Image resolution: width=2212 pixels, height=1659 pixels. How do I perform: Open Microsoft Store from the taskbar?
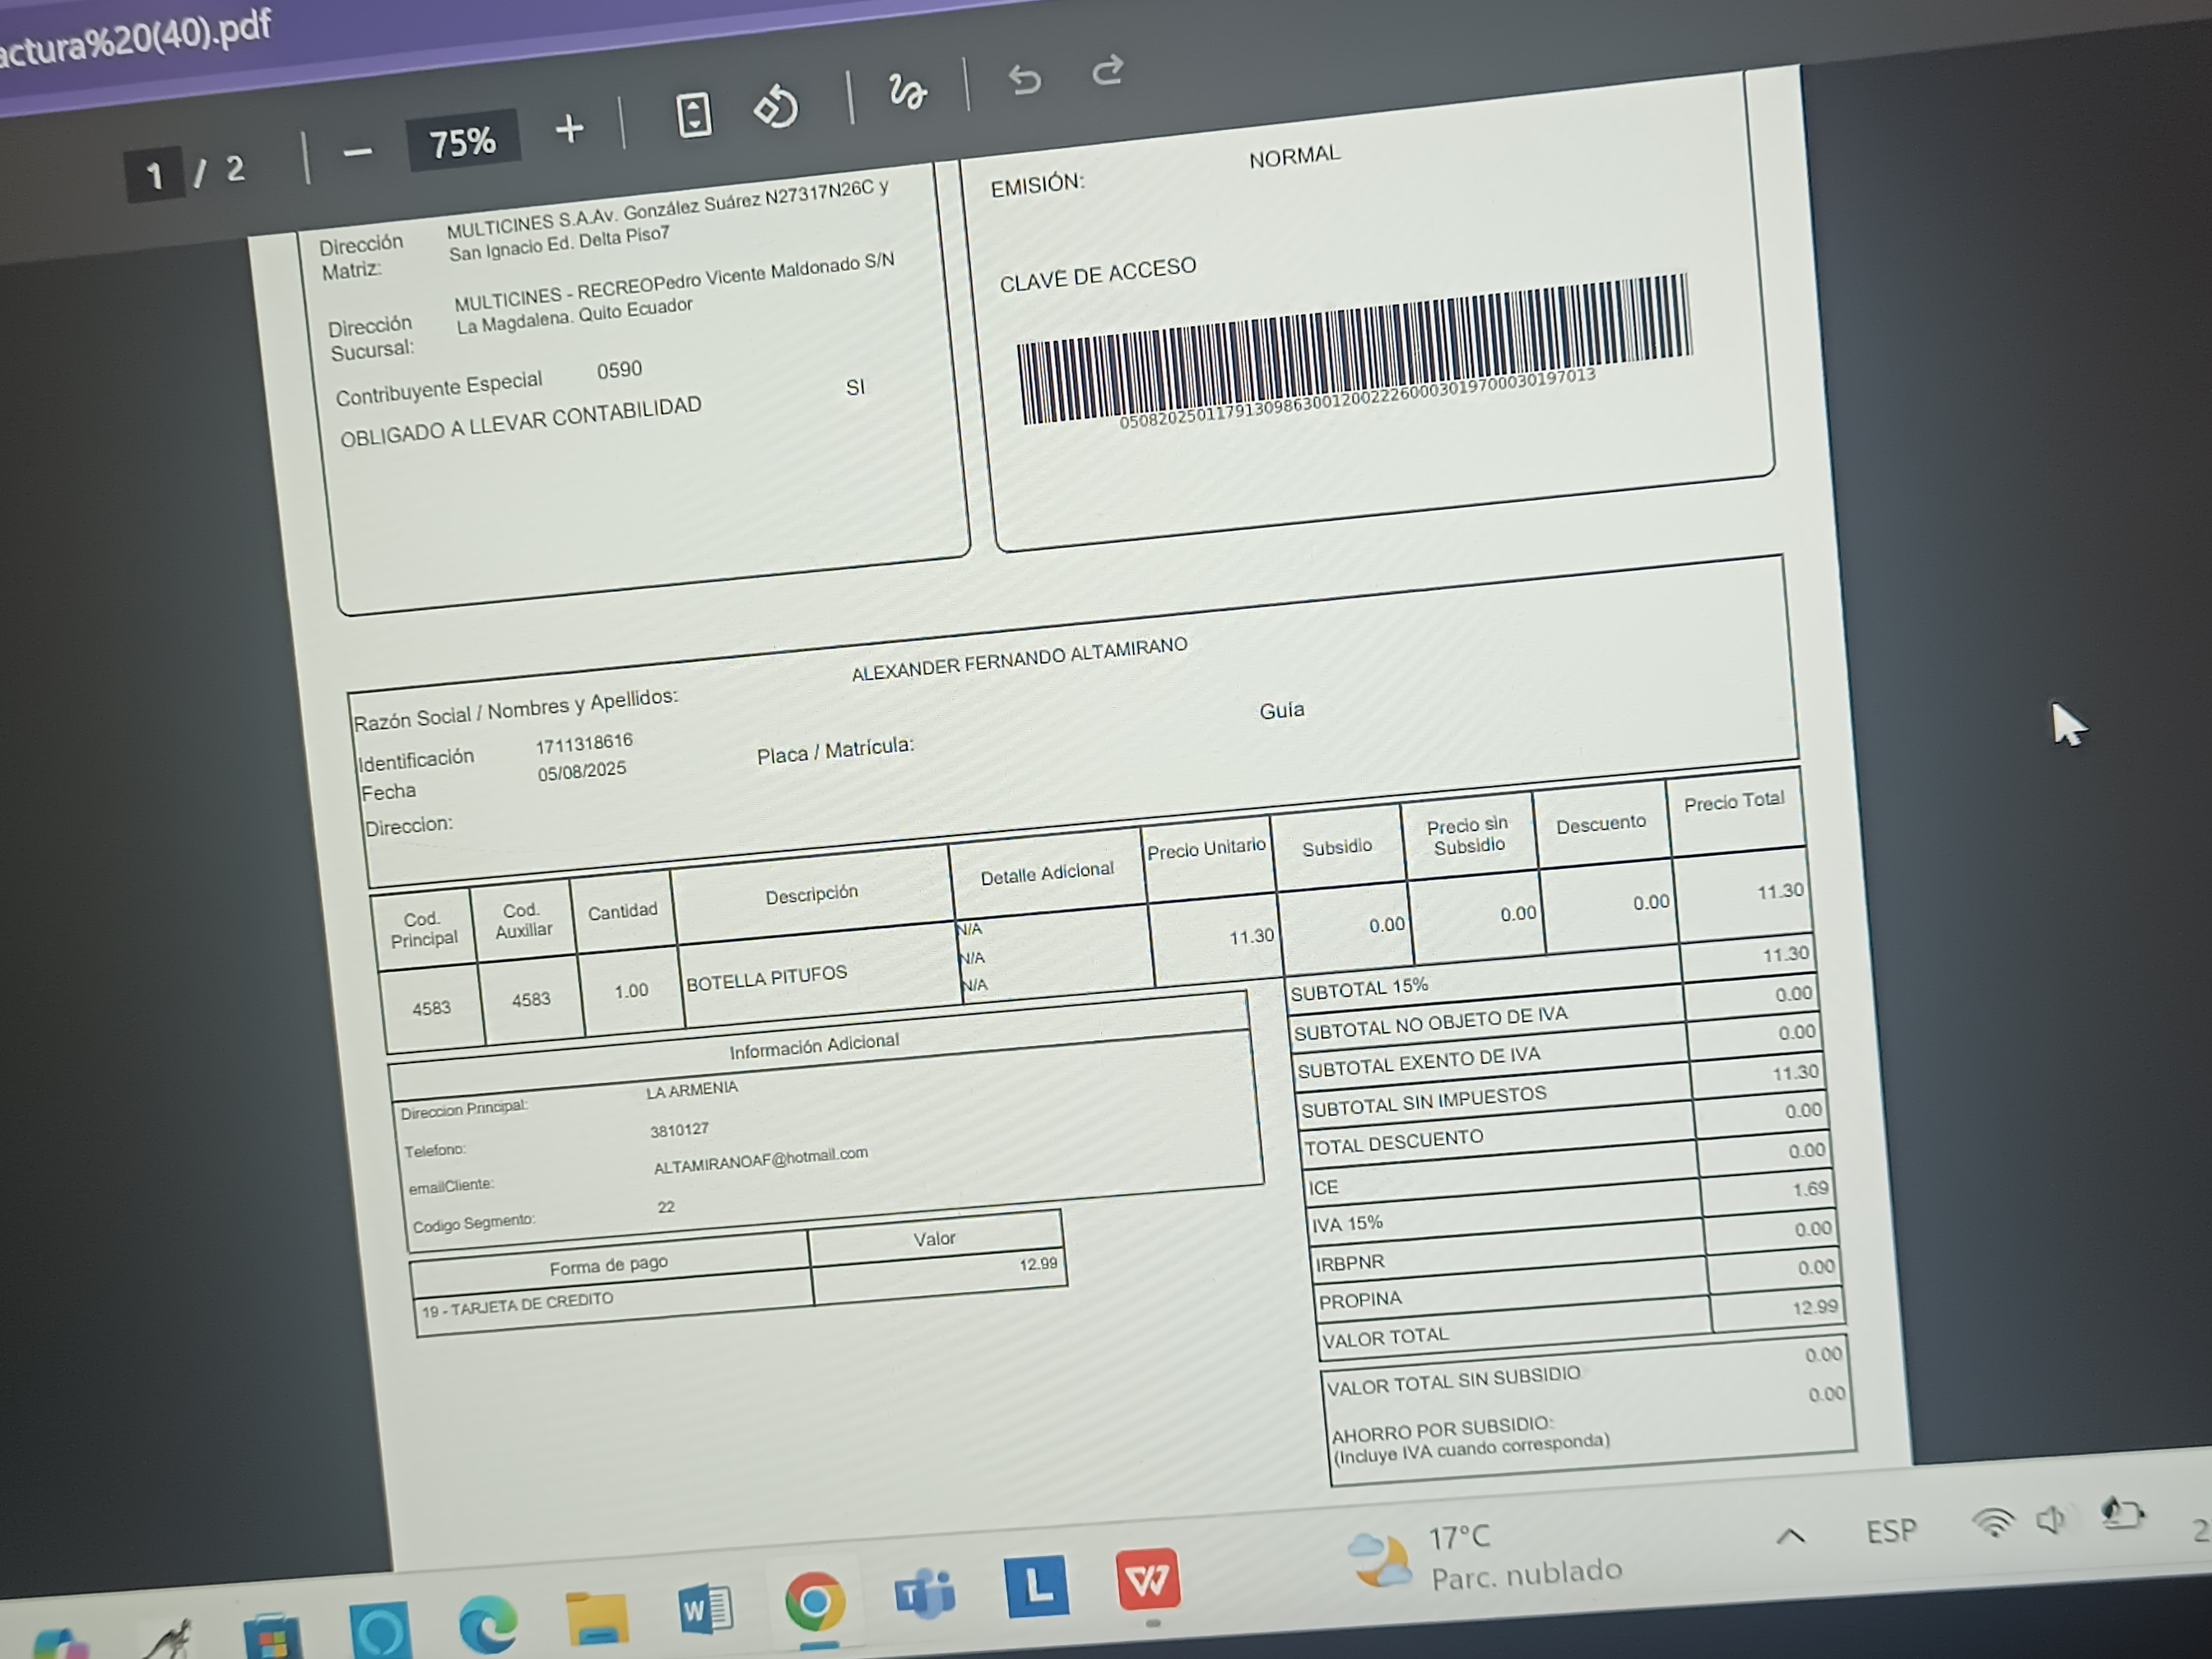tap(272, 1638)
